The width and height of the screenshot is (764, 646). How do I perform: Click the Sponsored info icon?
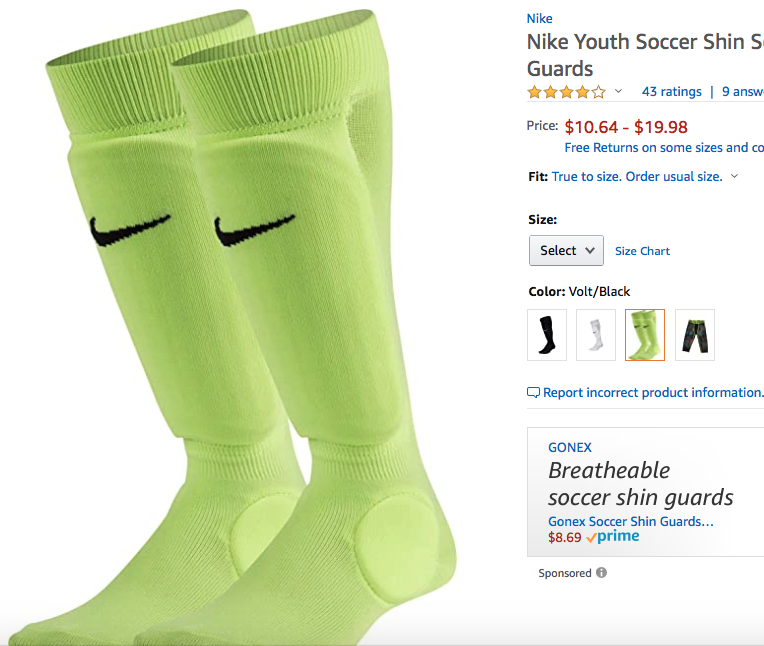coord(601,573)
